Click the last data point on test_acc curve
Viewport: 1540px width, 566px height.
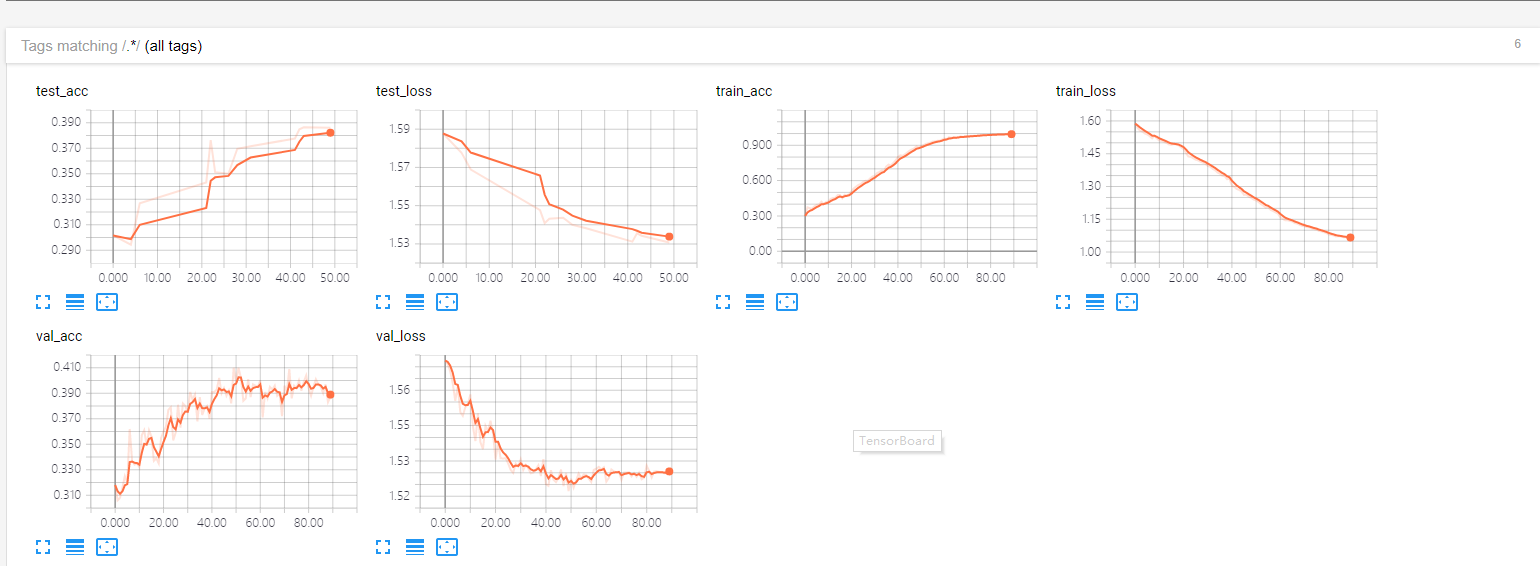click(x=330, y=133)
